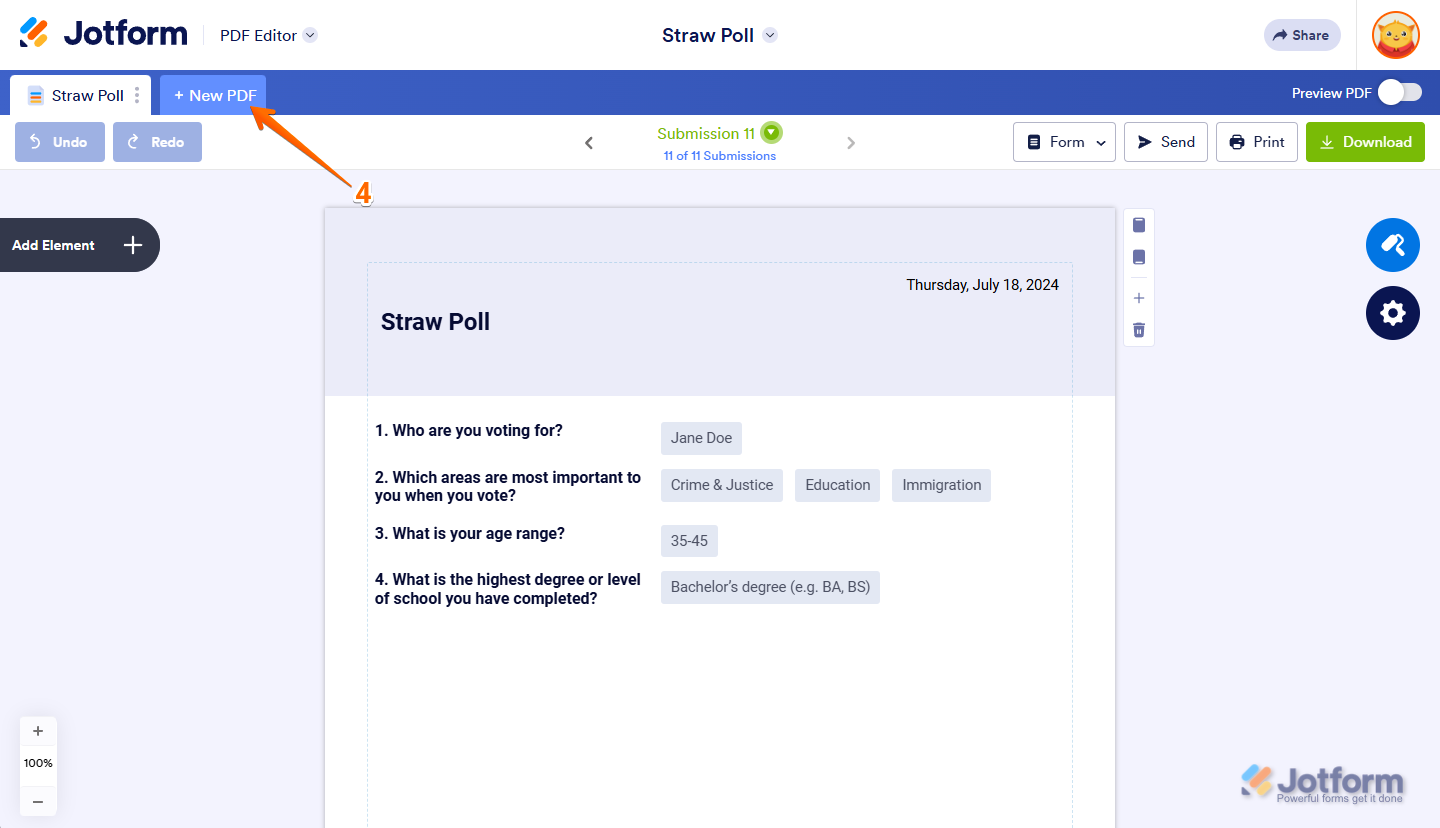Click the green Download button
The image size is (1440, 828).
(x=1365, y=142)
